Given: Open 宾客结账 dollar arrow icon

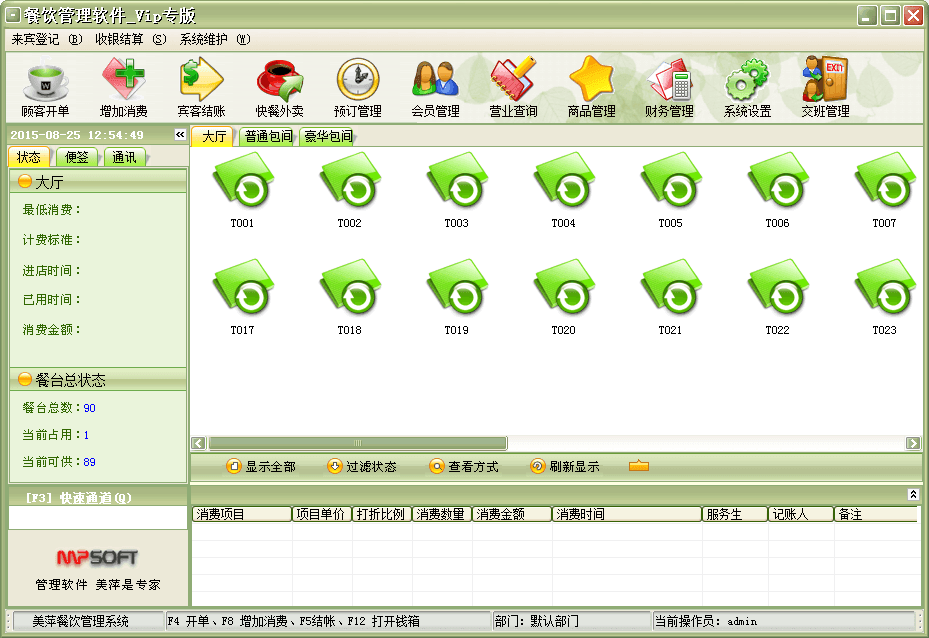Looking at the screenshot, I should point(201,79).
